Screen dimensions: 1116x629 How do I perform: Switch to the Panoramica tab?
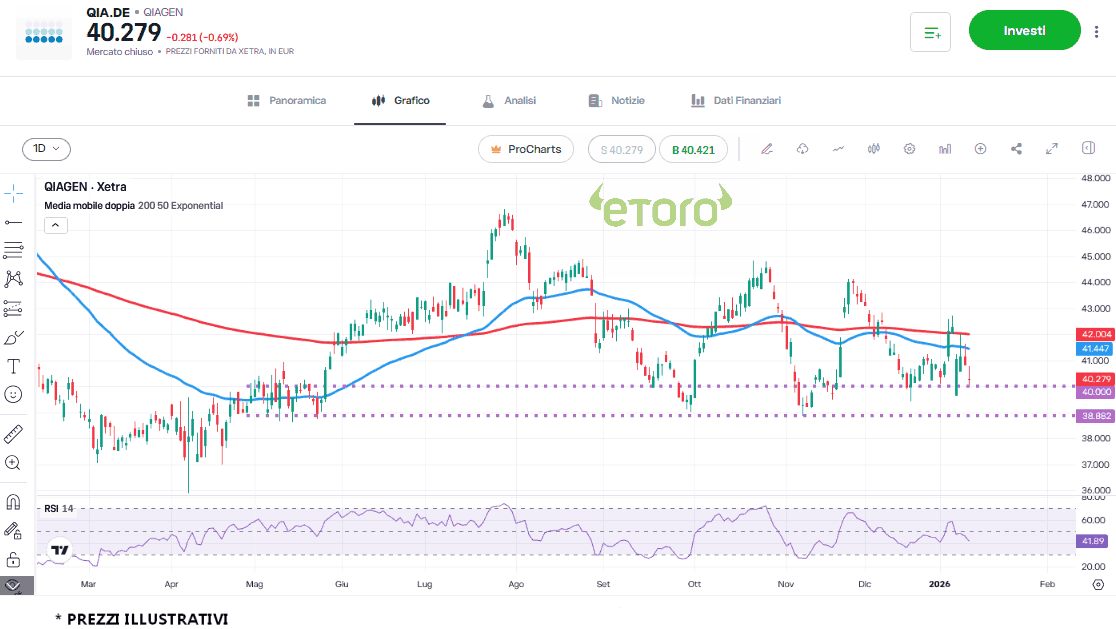pyautogui.click(x=286, y=101)
